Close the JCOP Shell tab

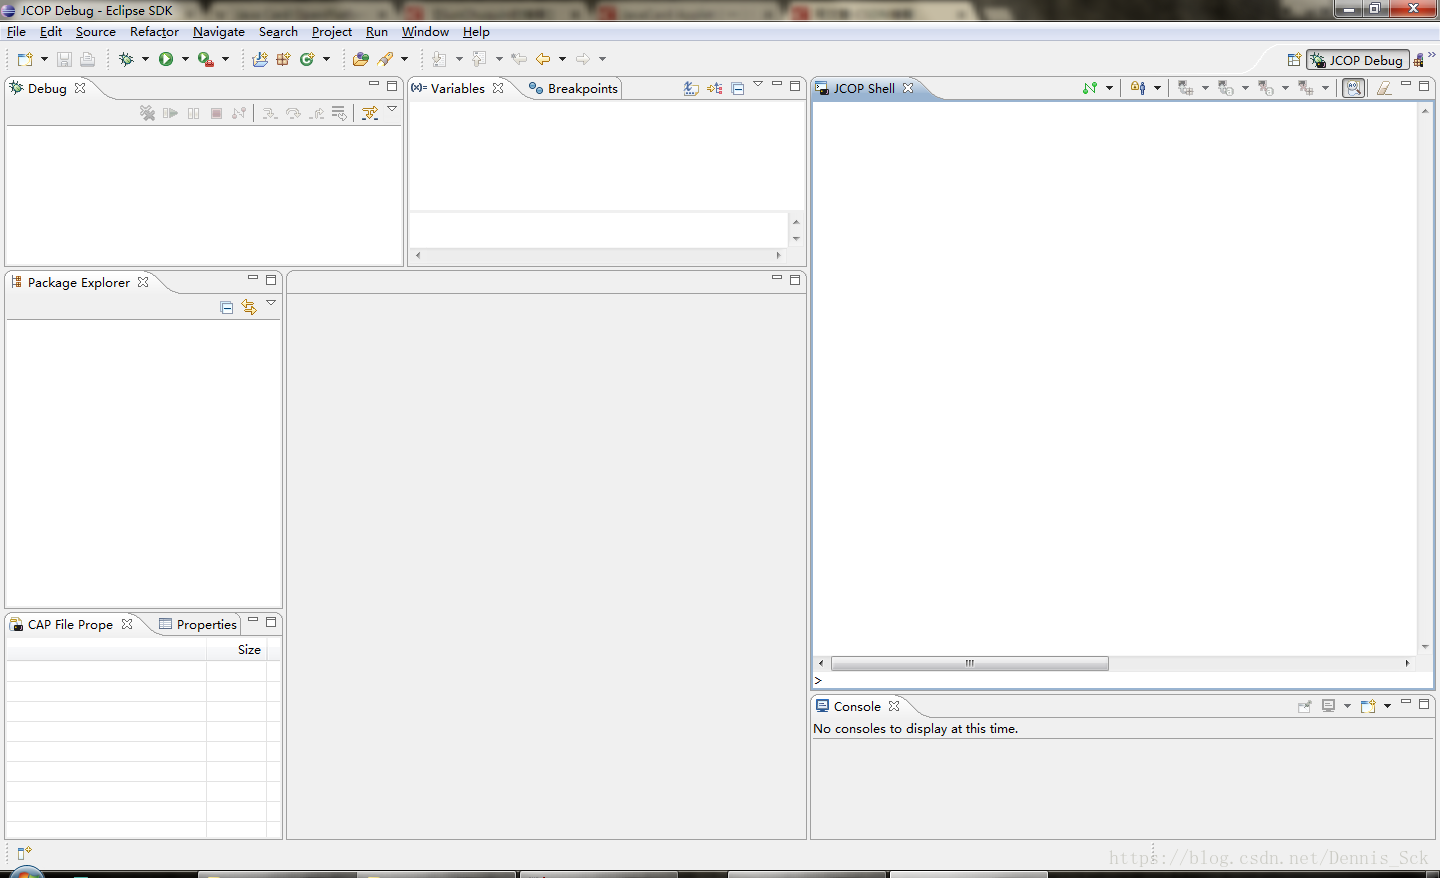(x=908, y=88)
